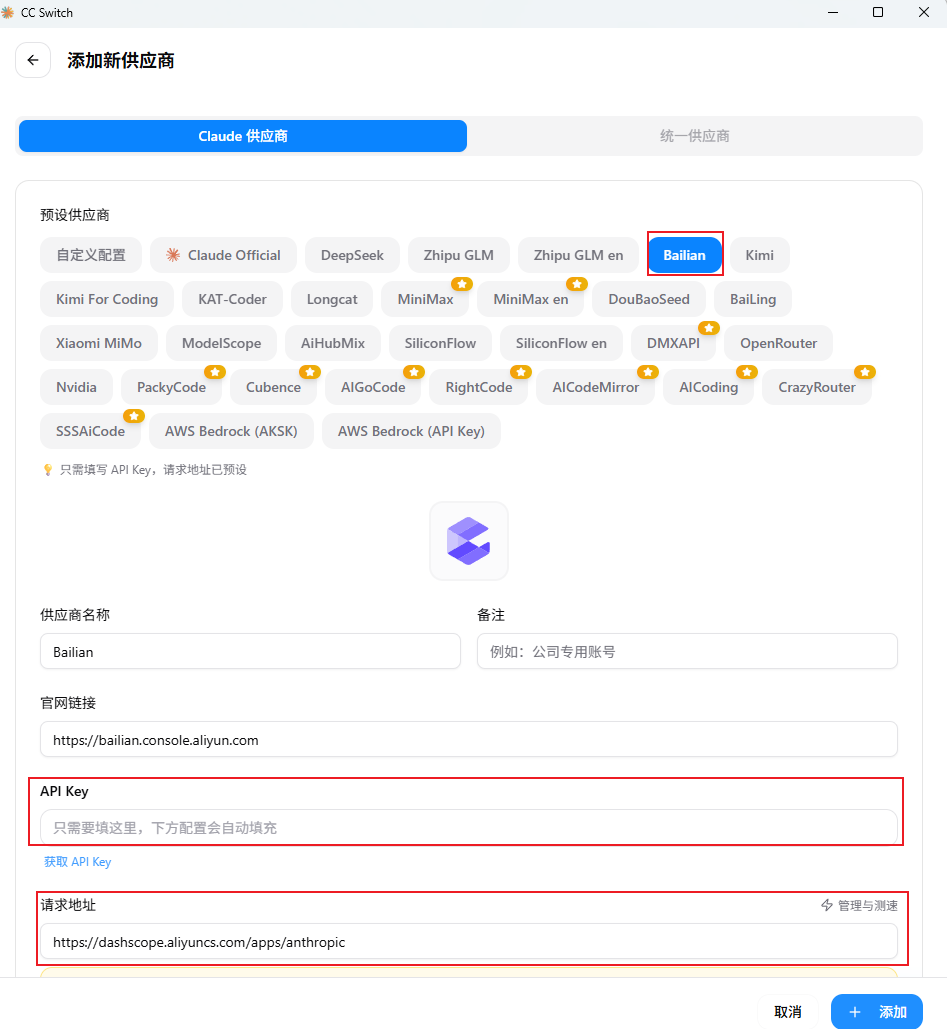Image resolution: width=947 pixels, height=1029 pixels.
Task: Switch to the Claude 供应商 tab
Action: [243, 136]
